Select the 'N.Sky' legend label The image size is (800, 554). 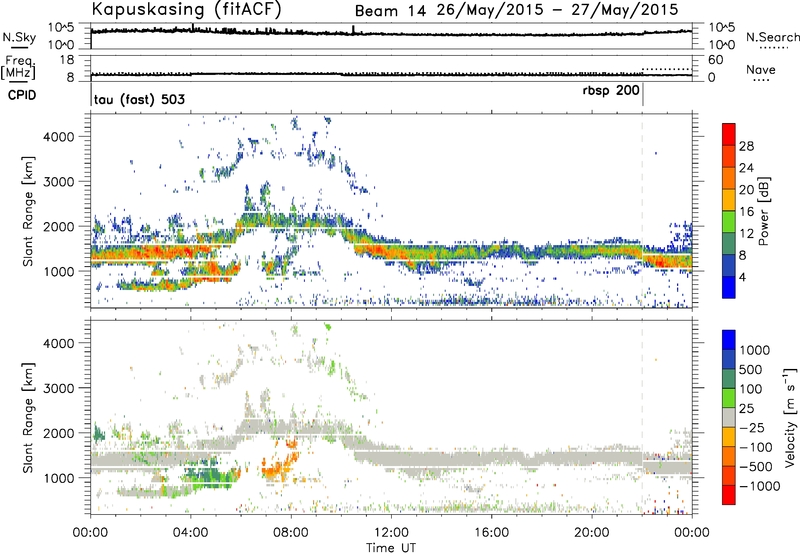19,37
